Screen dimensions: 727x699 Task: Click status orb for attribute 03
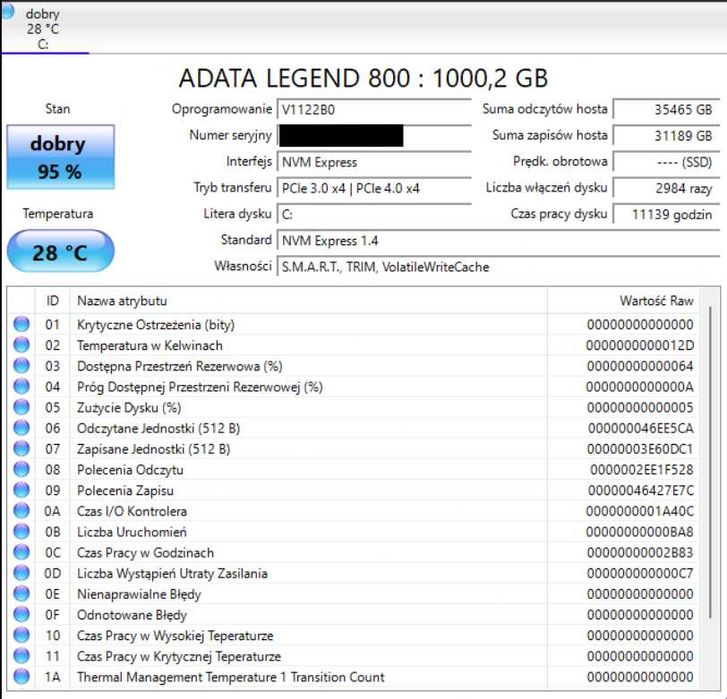pos(21,366)
